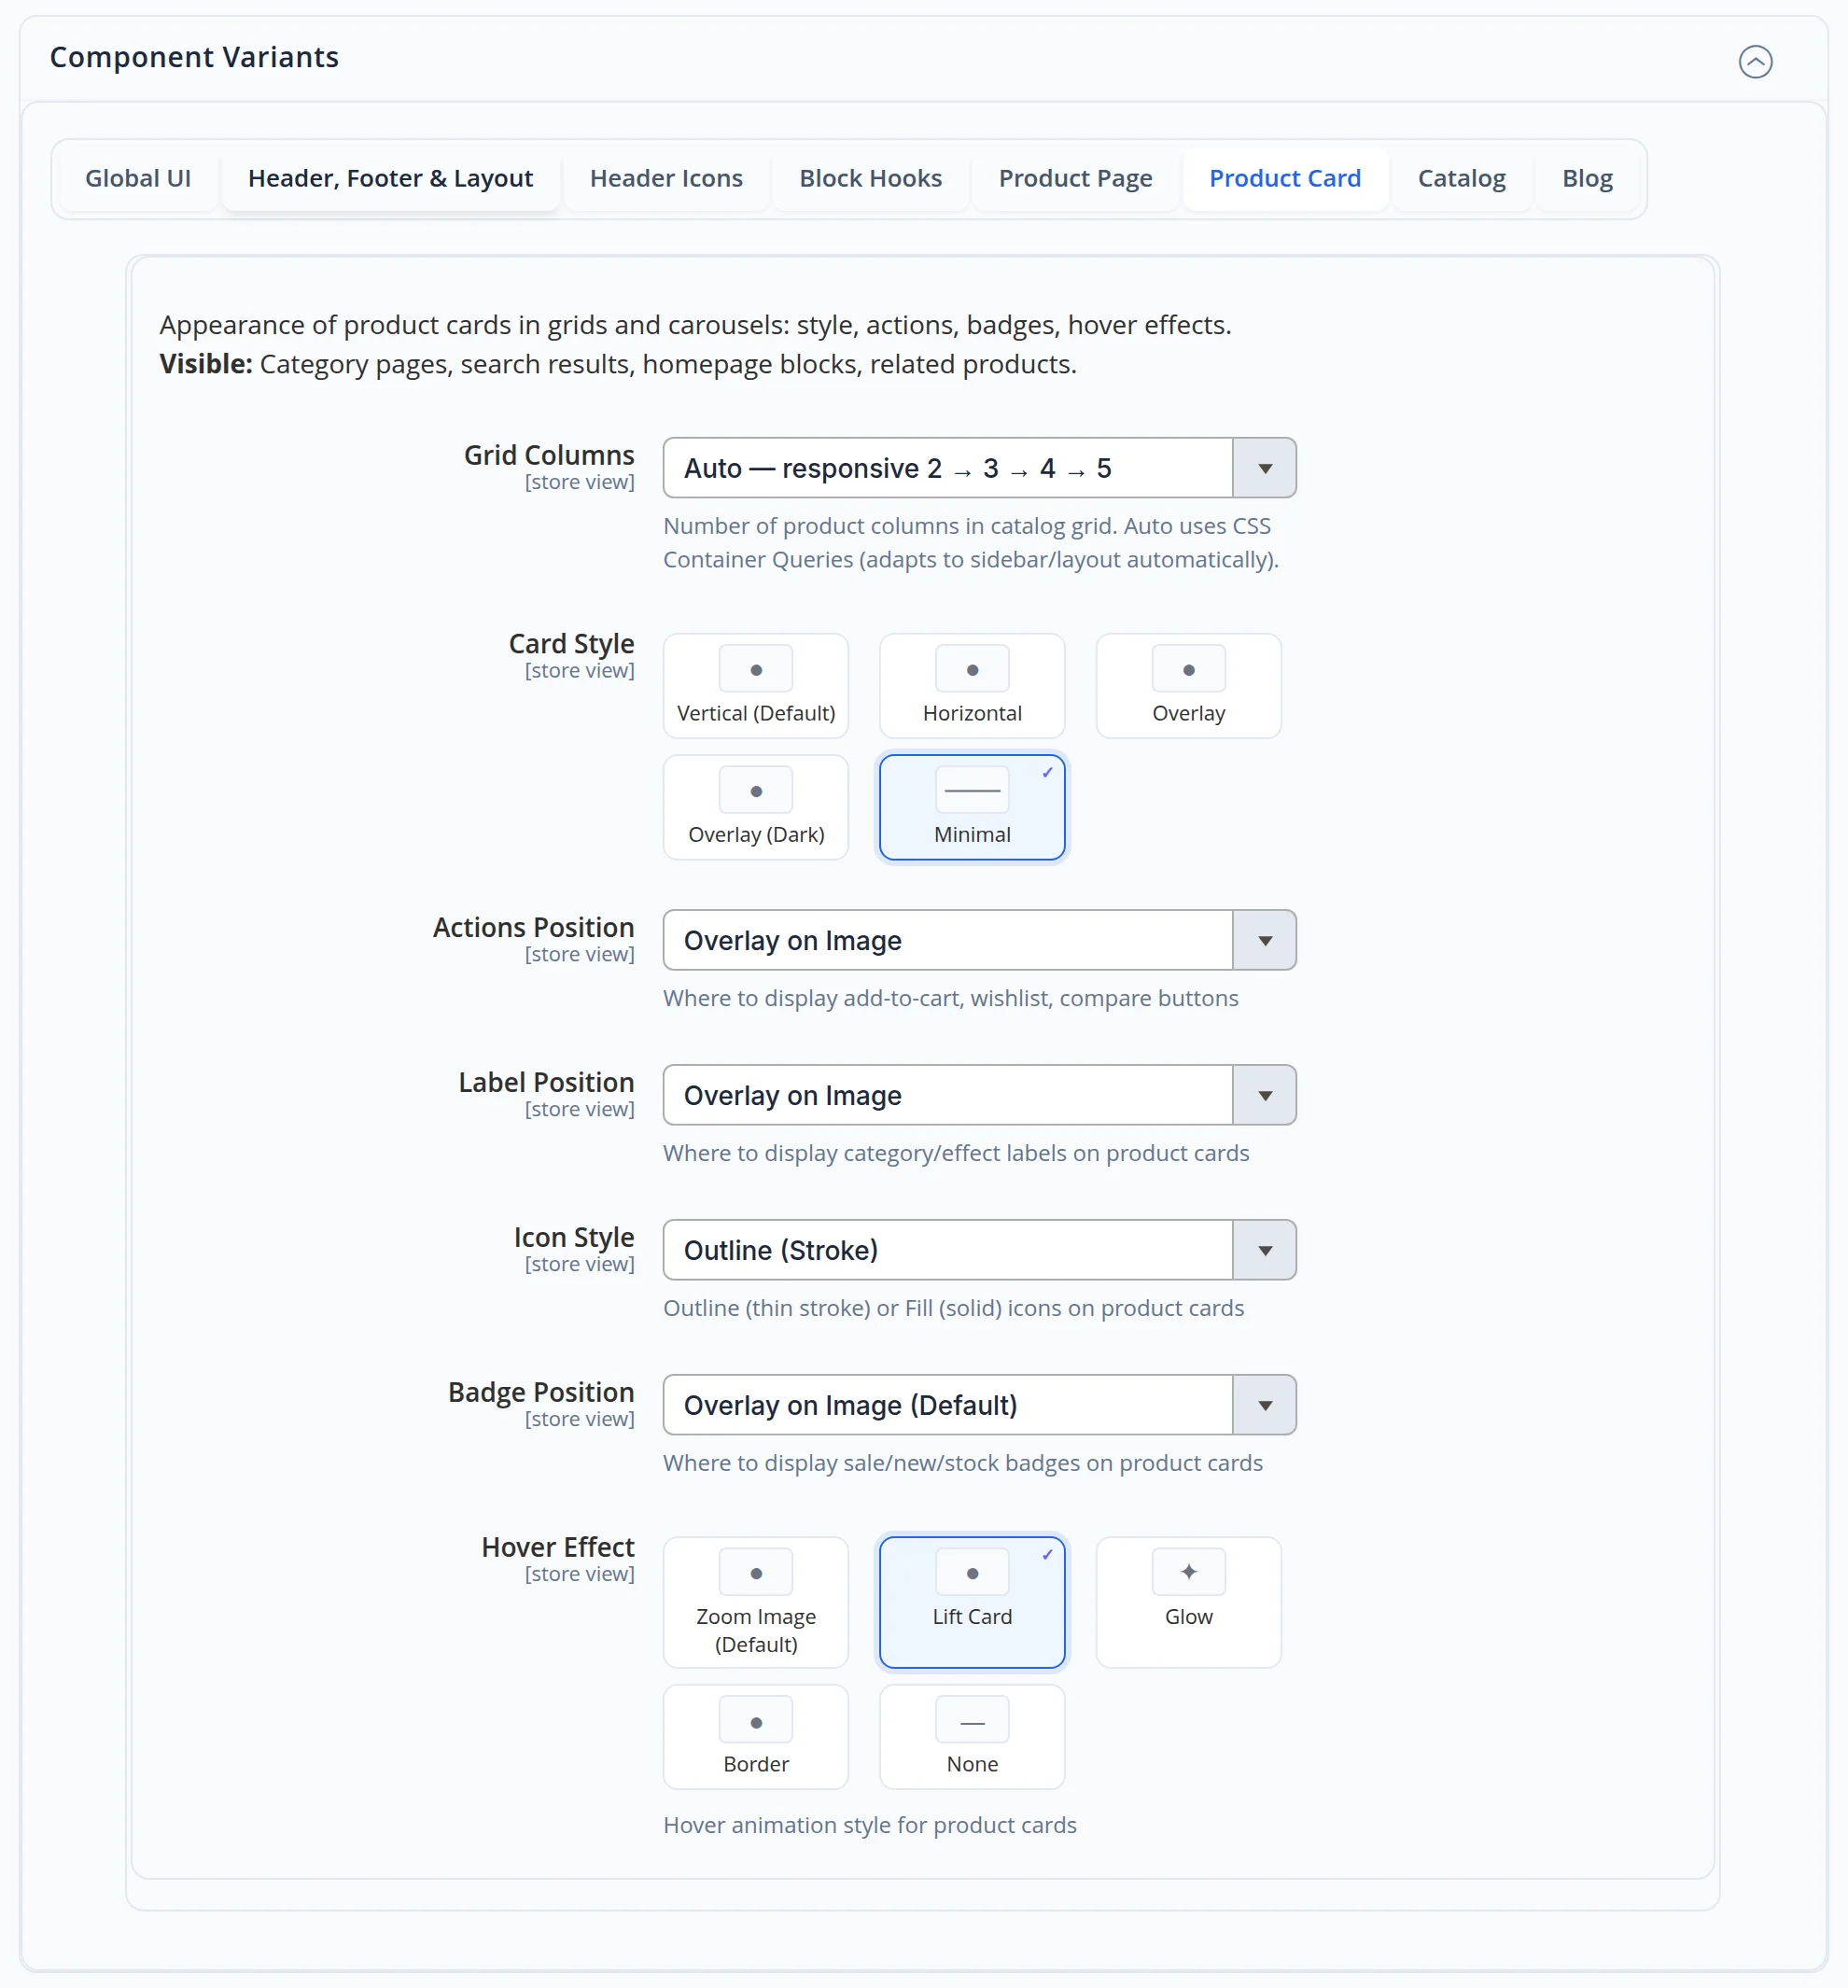Click the Zoom Image option dot icon
This screenshot has height=1988, width=1848.
click(x=756, y=1572)
